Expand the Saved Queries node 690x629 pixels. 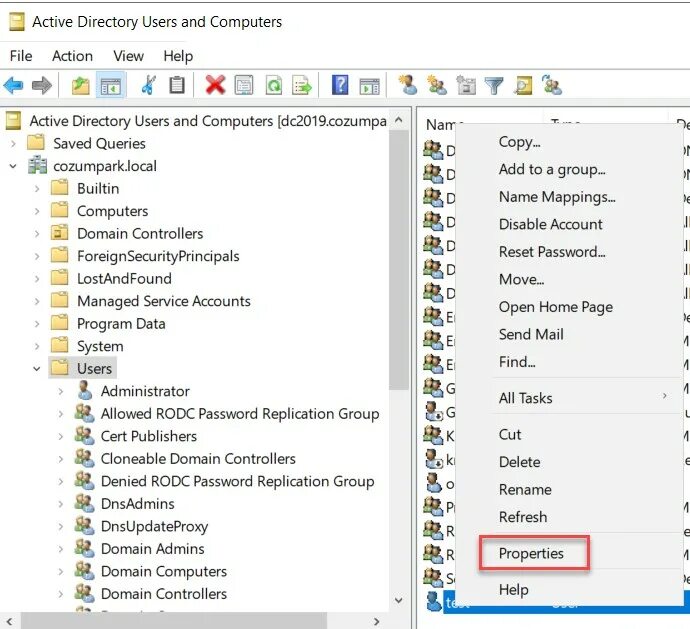[x=13, y=143]
